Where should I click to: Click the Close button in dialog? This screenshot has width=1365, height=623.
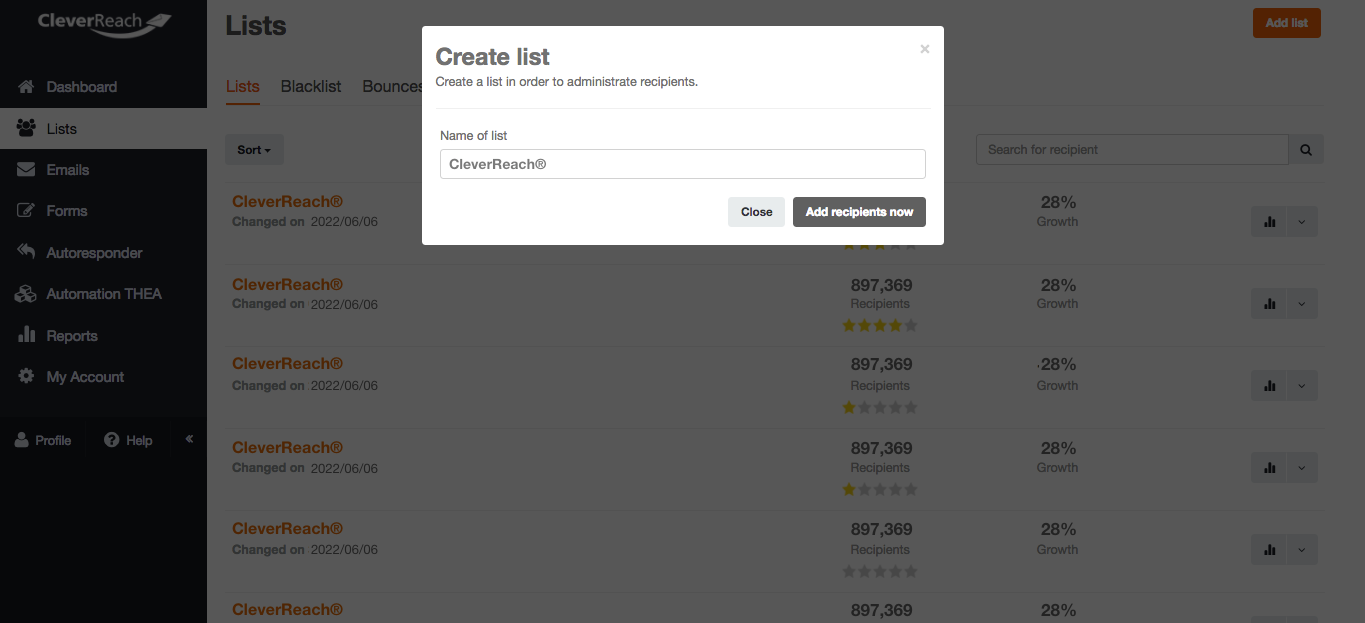pos(756,212)
